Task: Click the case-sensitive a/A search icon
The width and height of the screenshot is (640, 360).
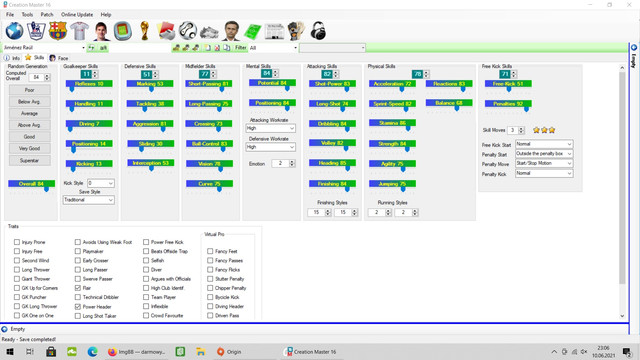Action: tap(103, 48)
